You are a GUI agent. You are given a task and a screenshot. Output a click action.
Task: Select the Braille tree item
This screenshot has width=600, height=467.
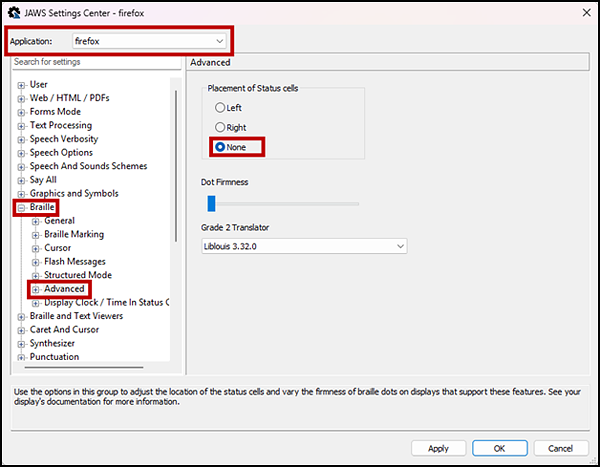(42, 207)
